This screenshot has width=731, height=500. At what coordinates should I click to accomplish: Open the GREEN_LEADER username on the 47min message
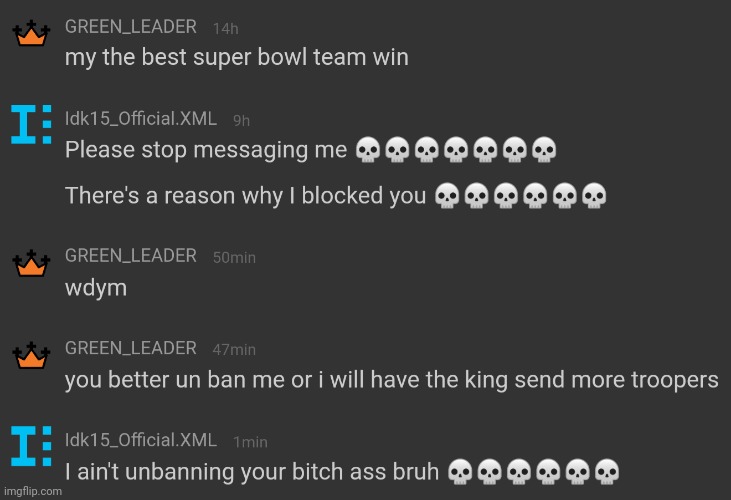[131, 348]
